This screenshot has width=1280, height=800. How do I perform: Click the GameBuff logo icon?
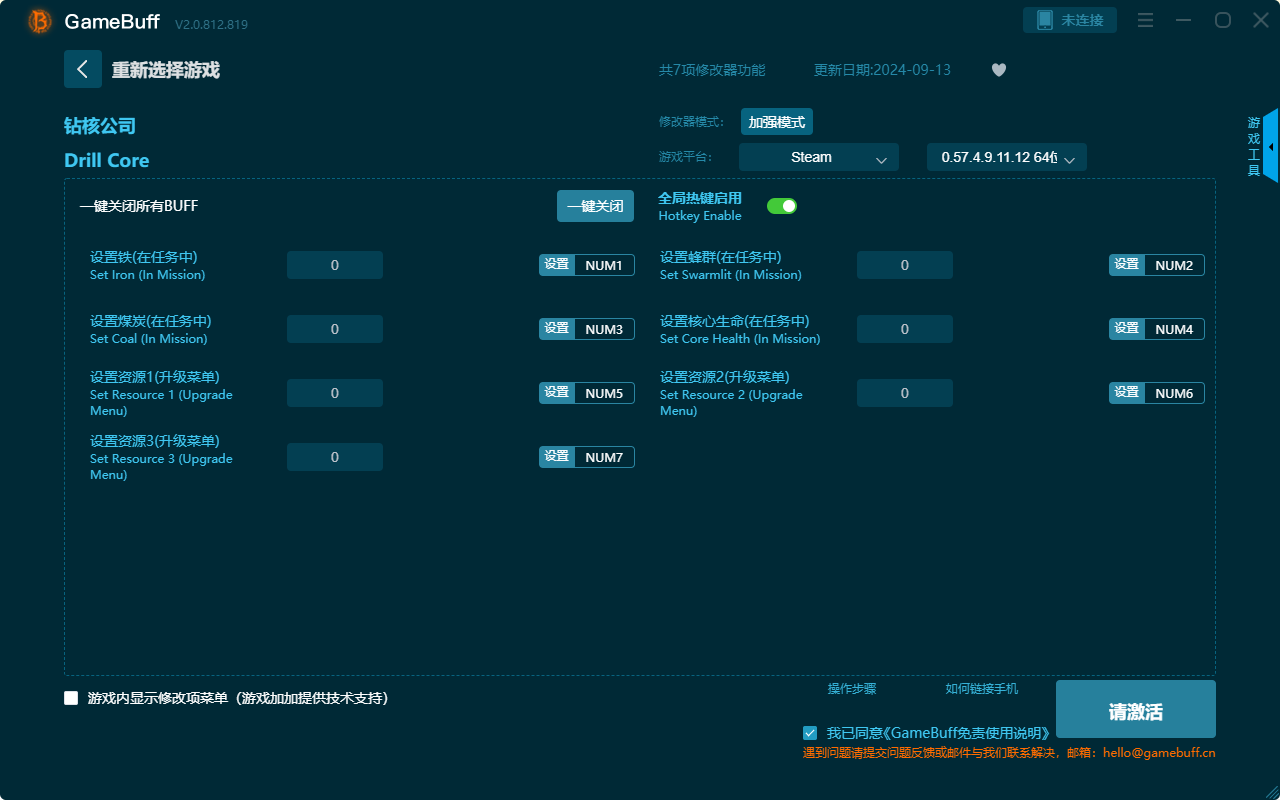tap(40, 21)
